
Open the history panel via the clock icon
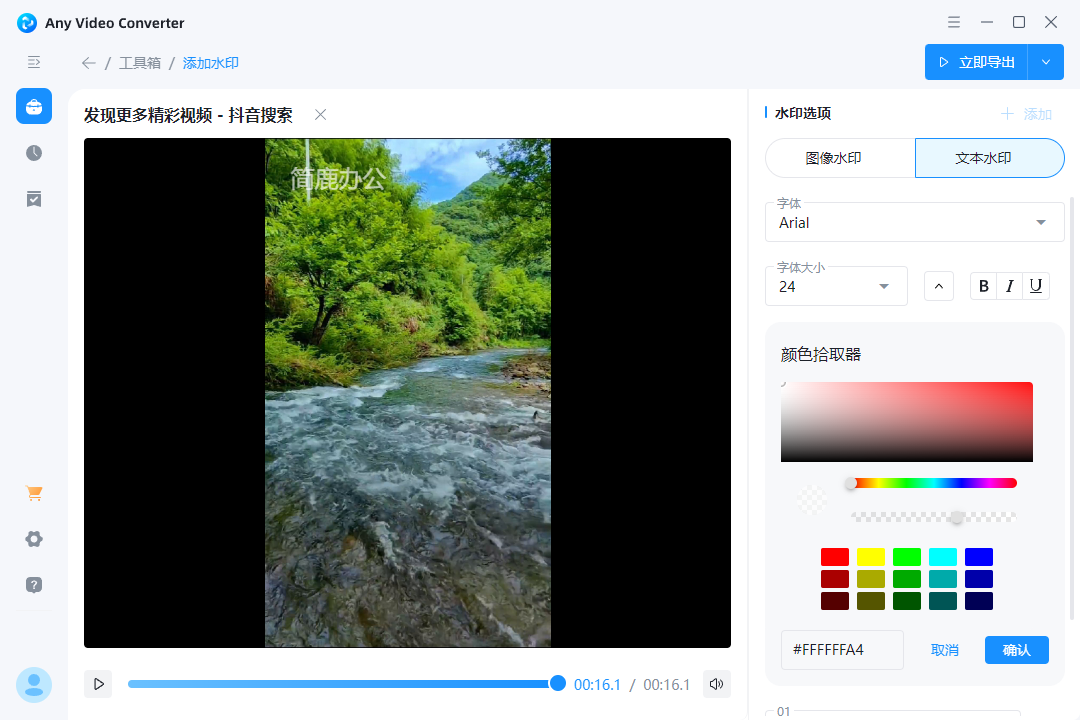click(x=33, y=152)
